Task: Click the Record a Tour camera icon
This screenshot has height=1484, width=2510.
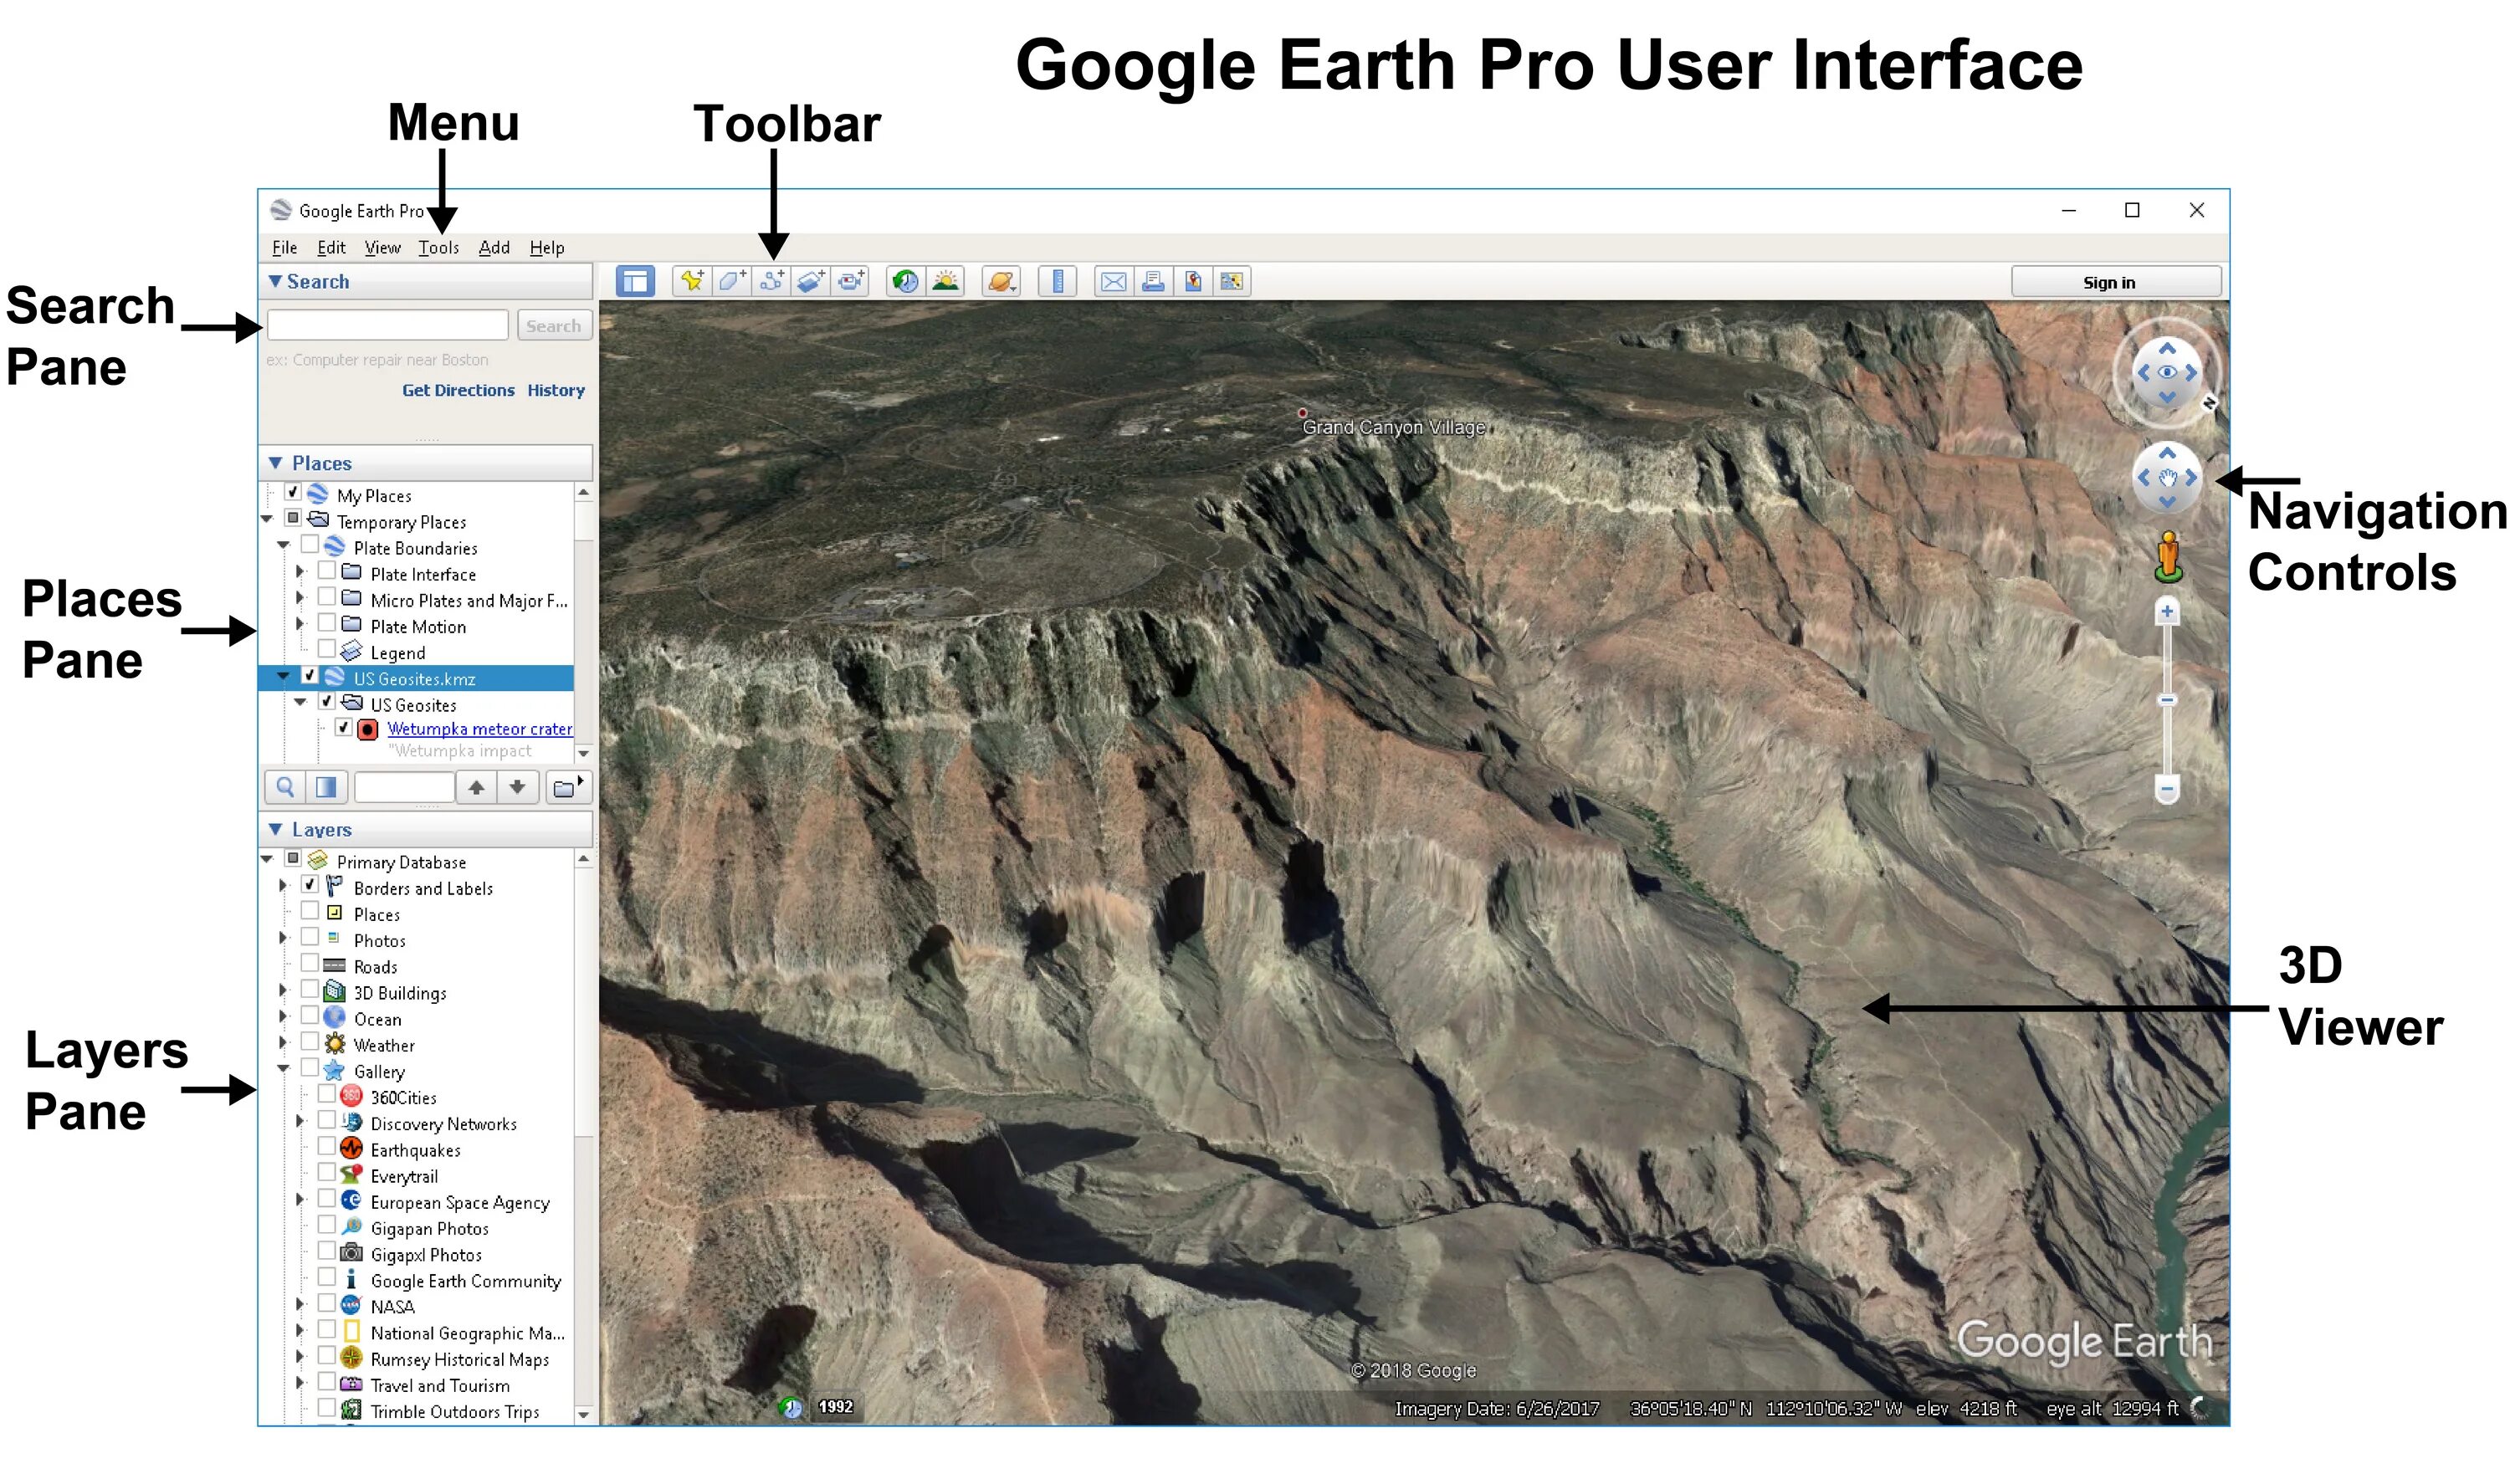Action: tap(851, 282)
